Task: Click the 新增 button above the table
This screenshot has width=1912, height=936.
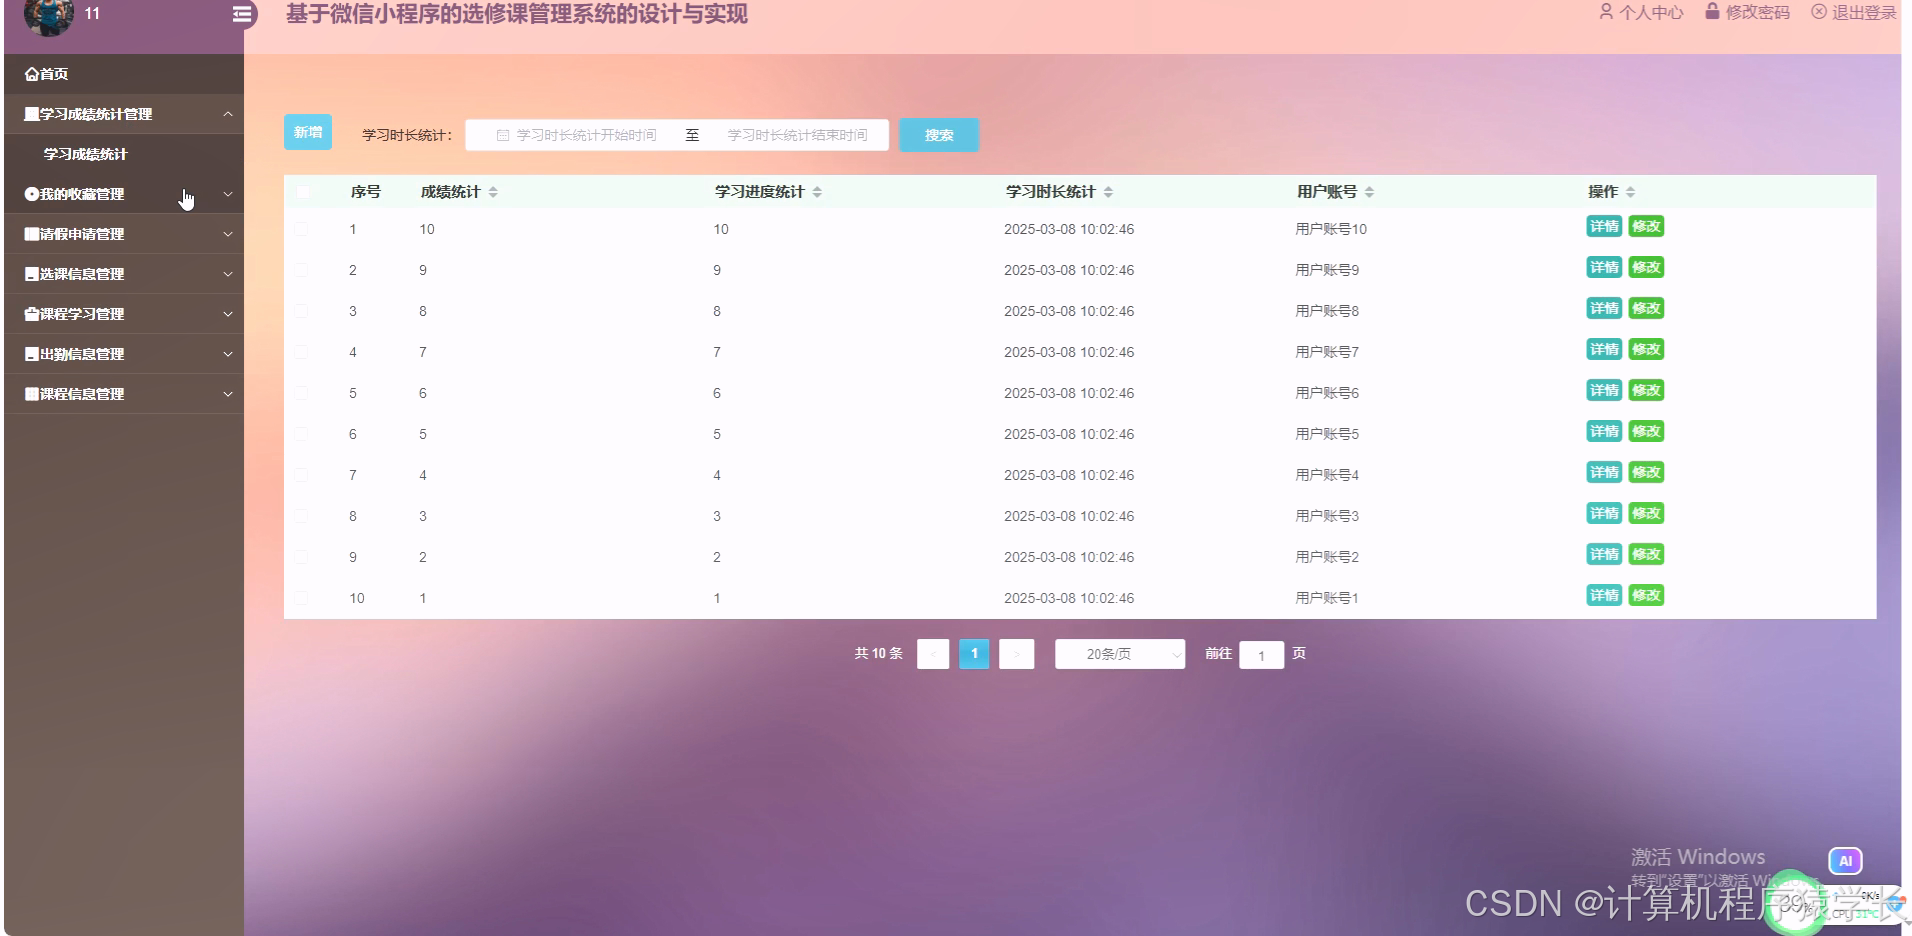Action: (x=307, y=131)
